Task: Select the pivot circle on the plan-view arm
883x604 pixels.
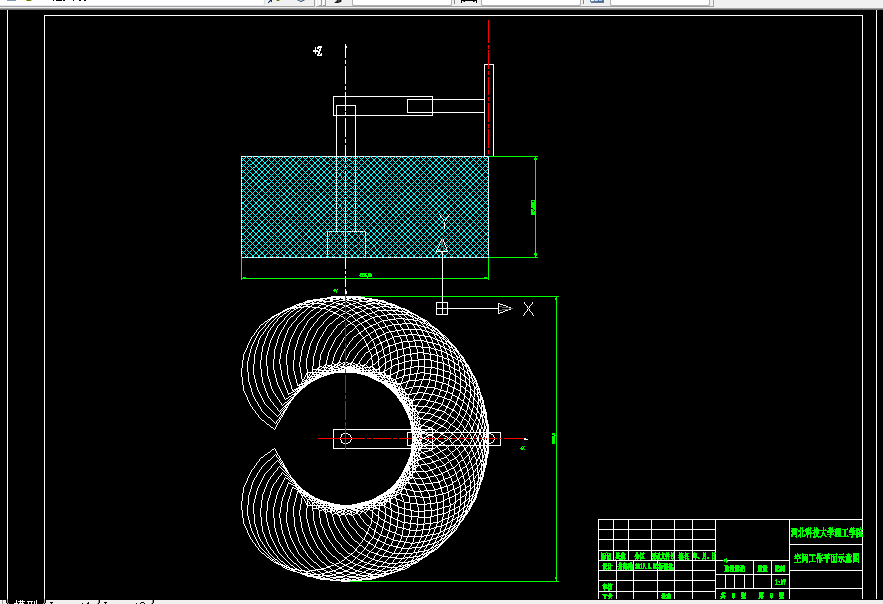Action: point(346,439)
